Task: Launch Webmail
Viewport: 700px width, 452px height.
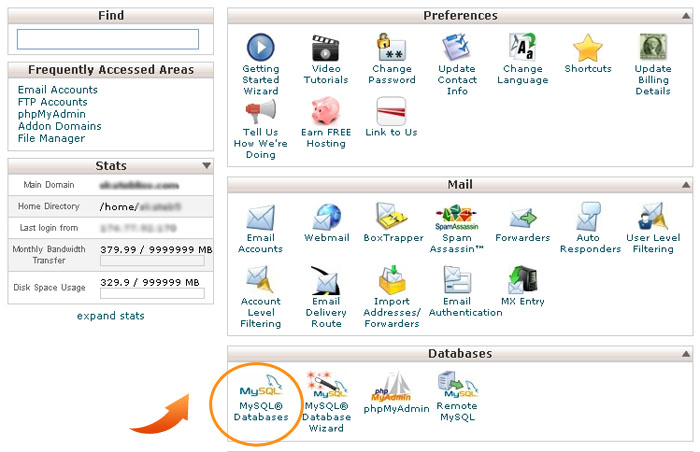Action: coord(326,223)
